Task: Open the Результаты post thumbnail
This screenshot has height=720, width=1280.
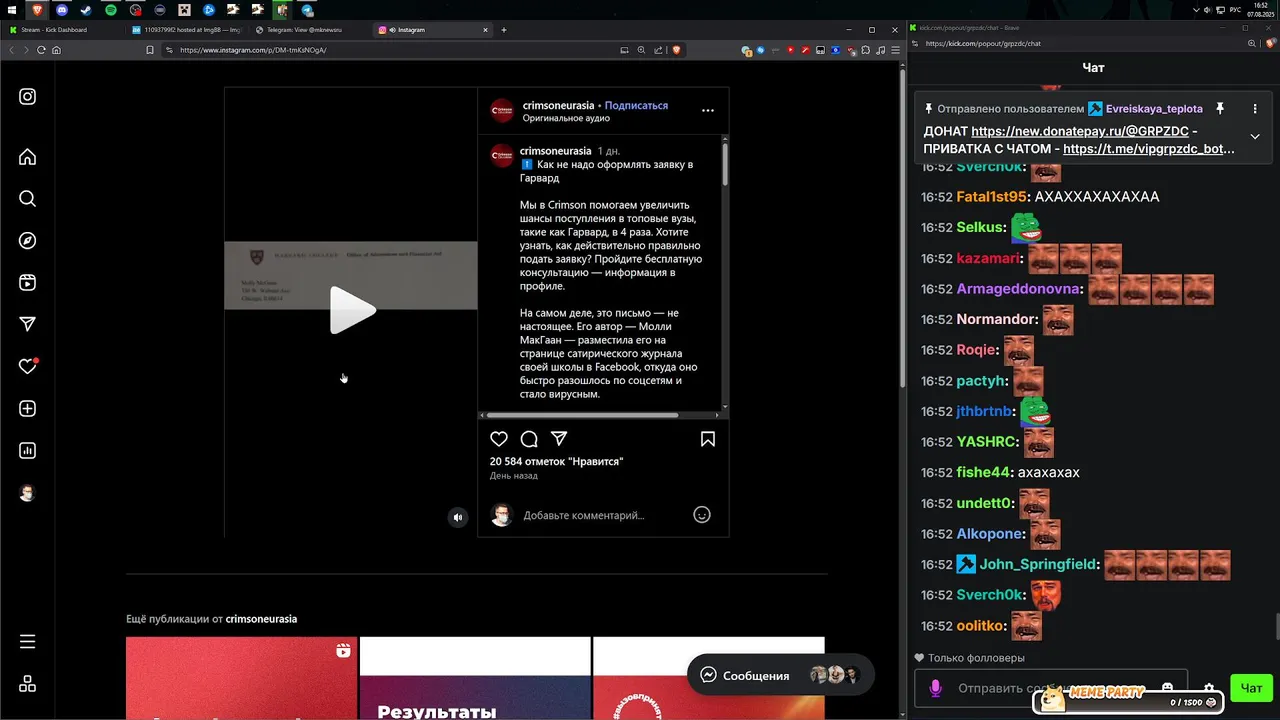Action: click(x=475, y=678)
